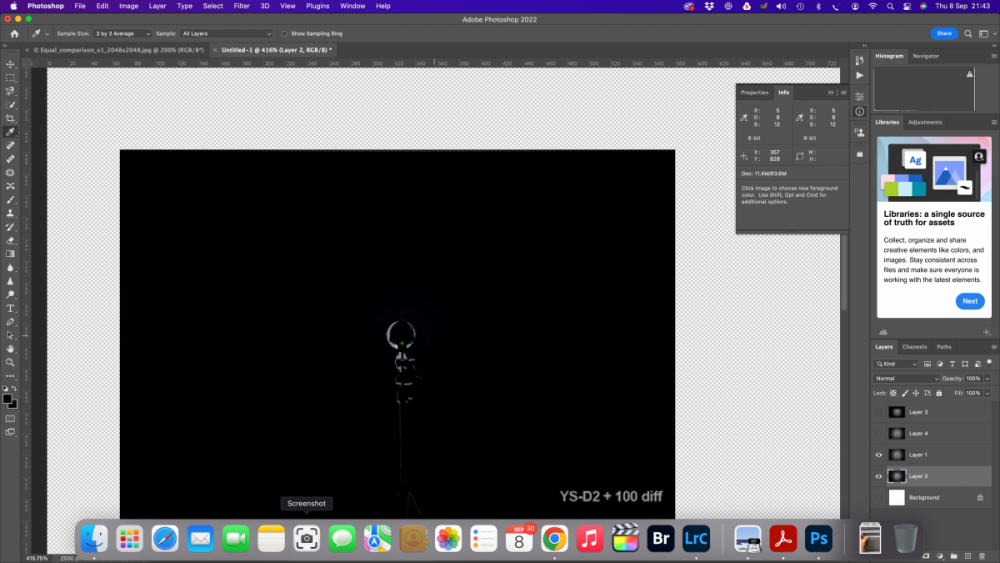Click Next in Libraries panel
Viewport: 1000px width, 563px height.
click(969, 301)
